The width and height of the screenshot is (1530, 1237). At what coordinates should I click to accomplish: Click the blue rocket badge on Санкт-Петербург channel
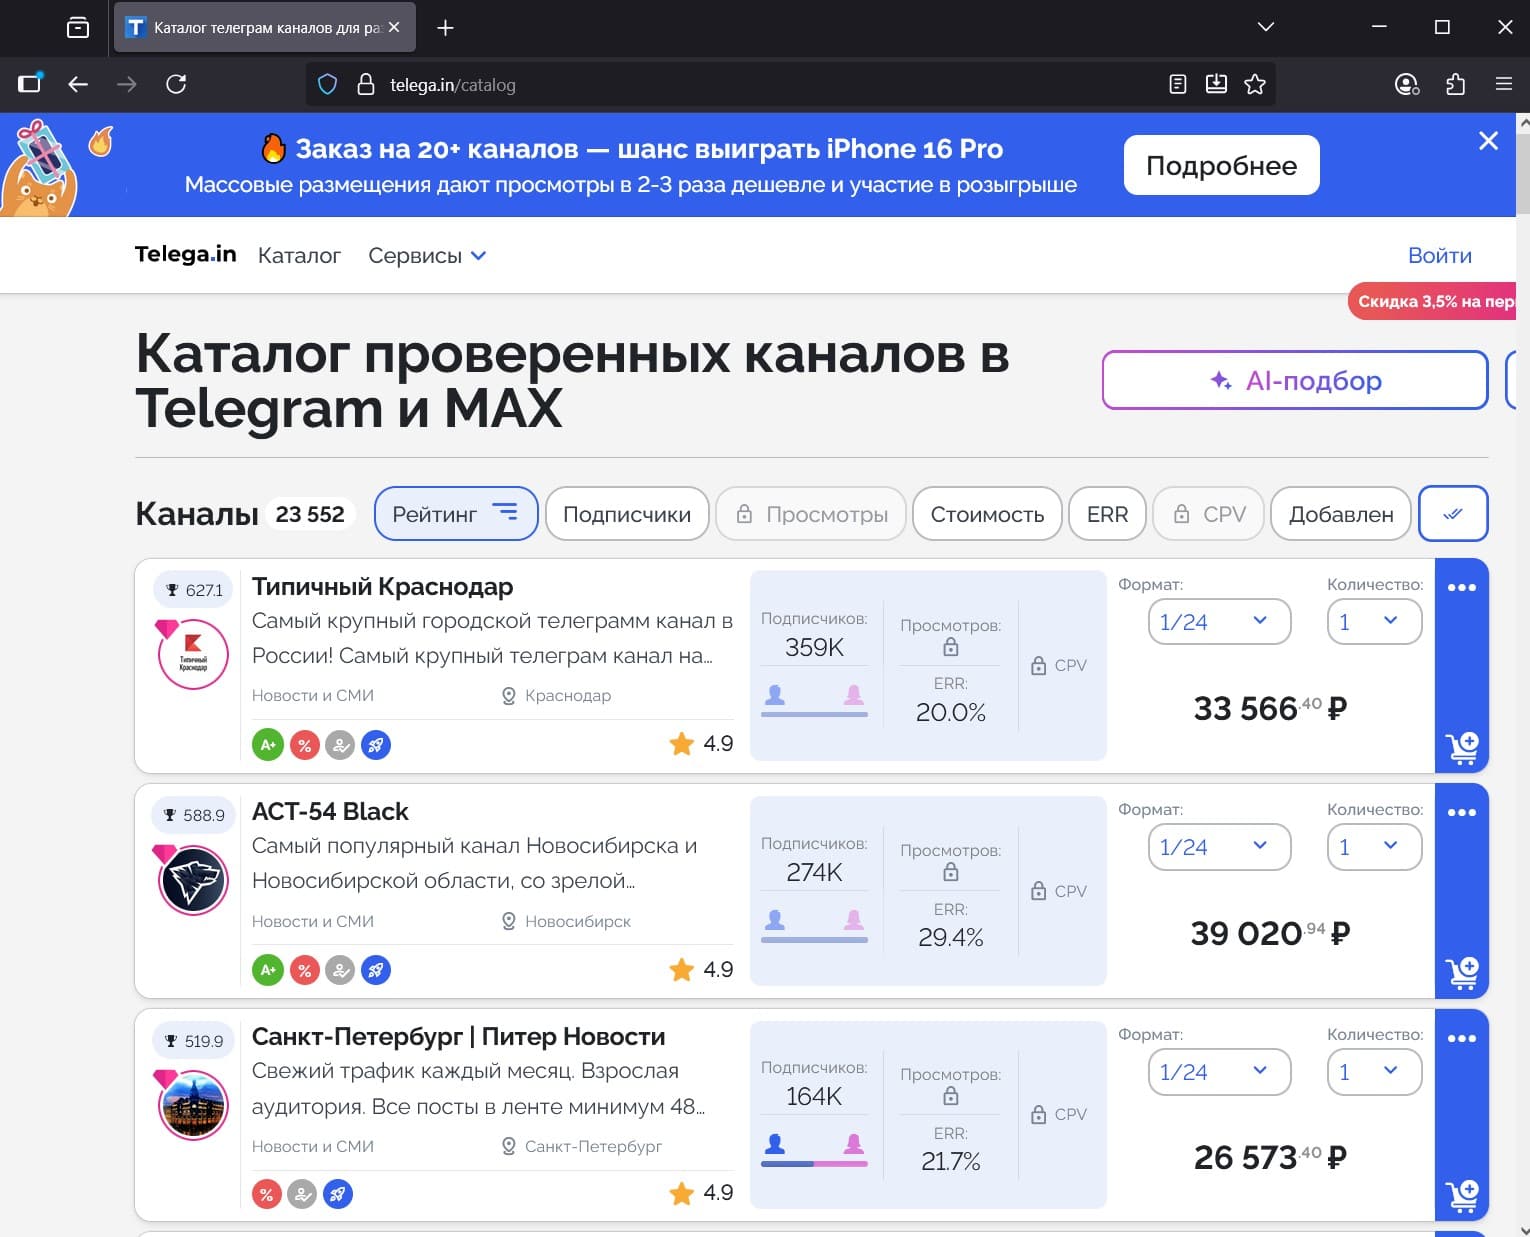(338, 1194)
